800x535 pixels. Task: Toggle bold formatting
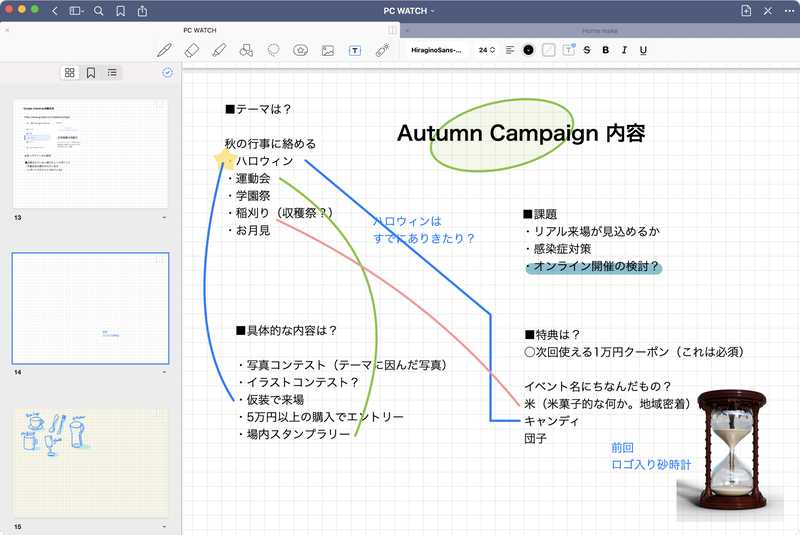pyautogui.click(x=606, y=50)
